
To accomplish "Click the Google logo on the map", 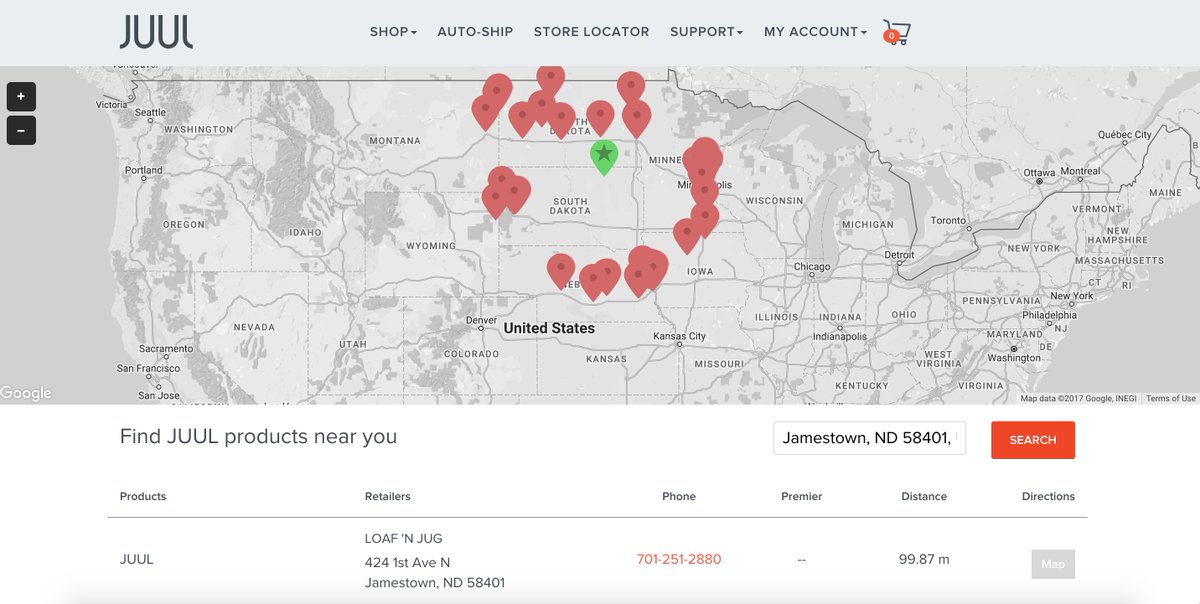I will [26, 393].
